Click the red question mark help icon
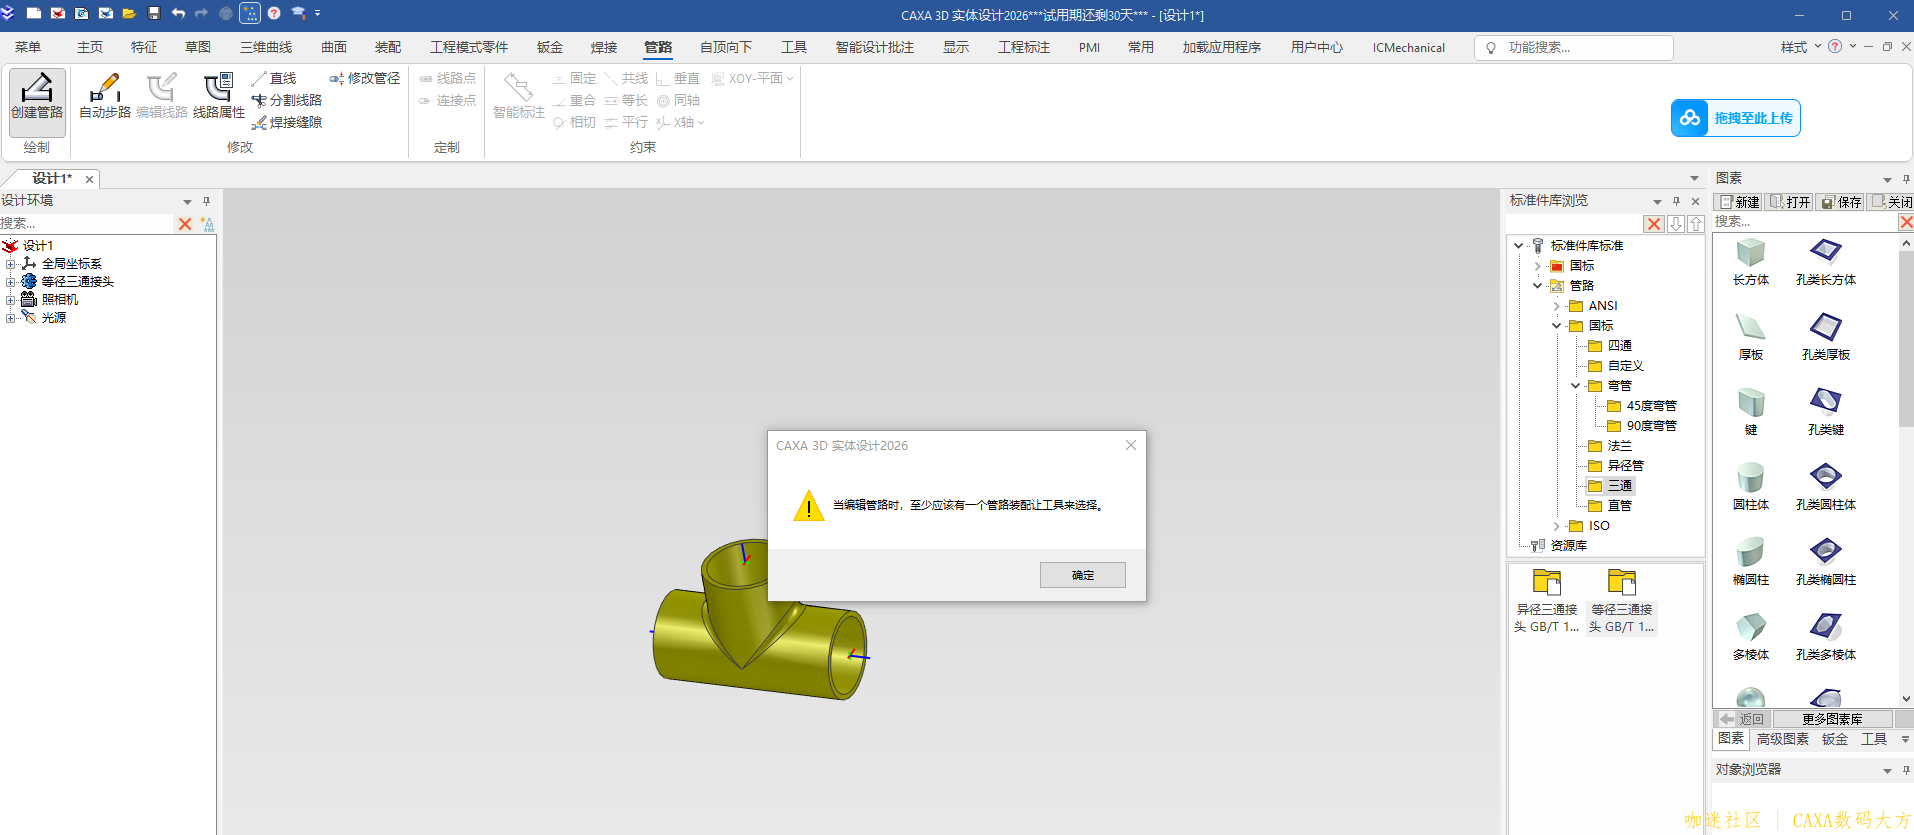Screen dimensions: 1914x835 click(x=274, y=14)
